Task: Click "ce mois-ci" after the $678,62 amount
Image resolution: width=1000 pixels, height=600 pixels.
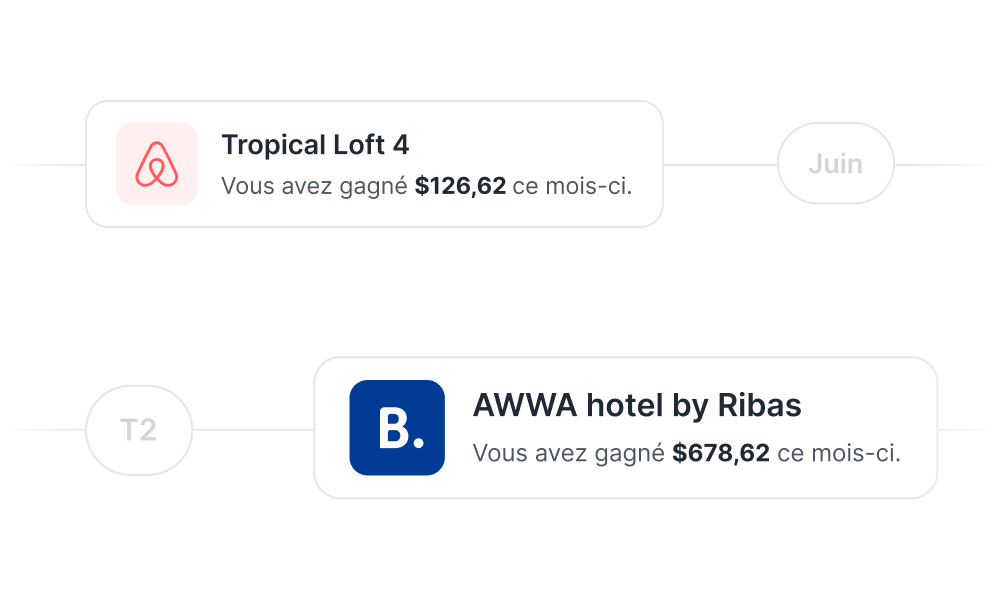Action: pyautogui.click(x=839, y=454)
